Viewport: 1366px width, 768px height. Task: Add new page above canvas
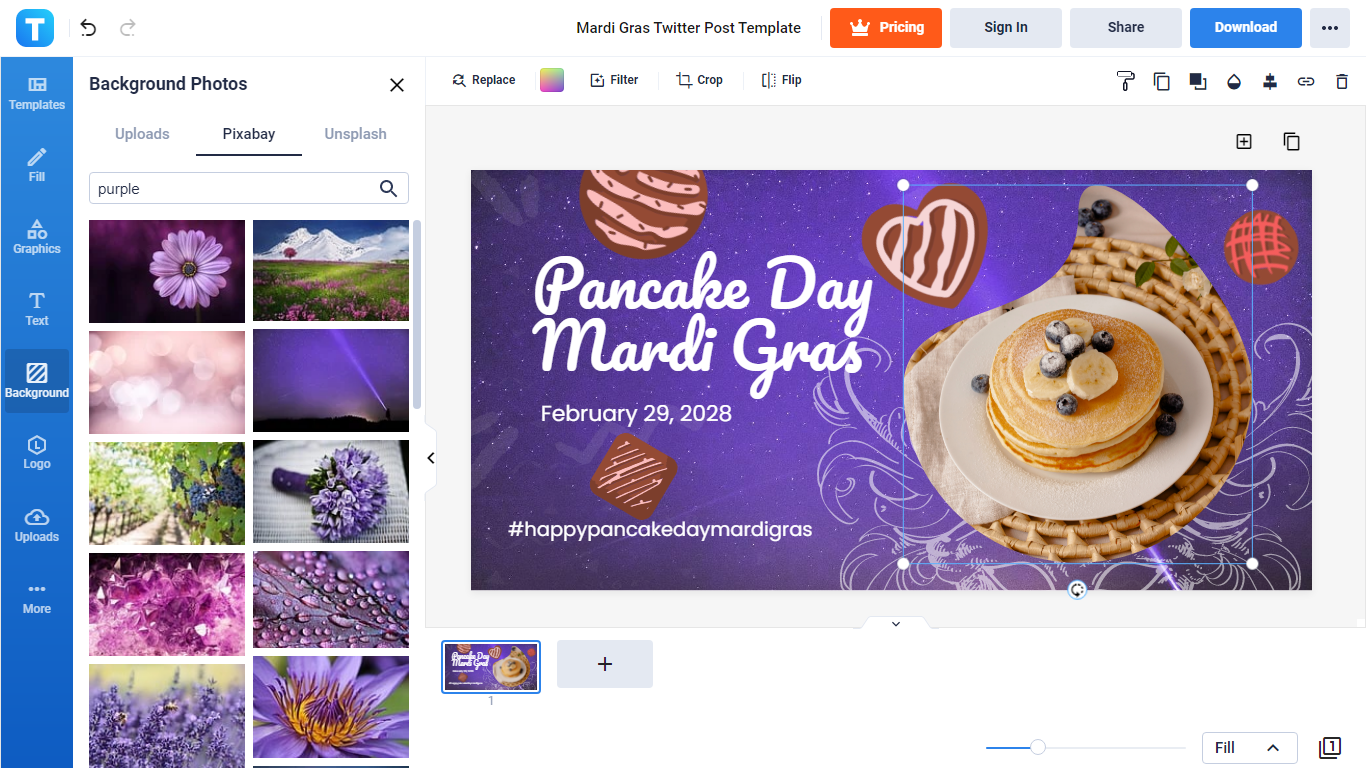click(1244, 142)
